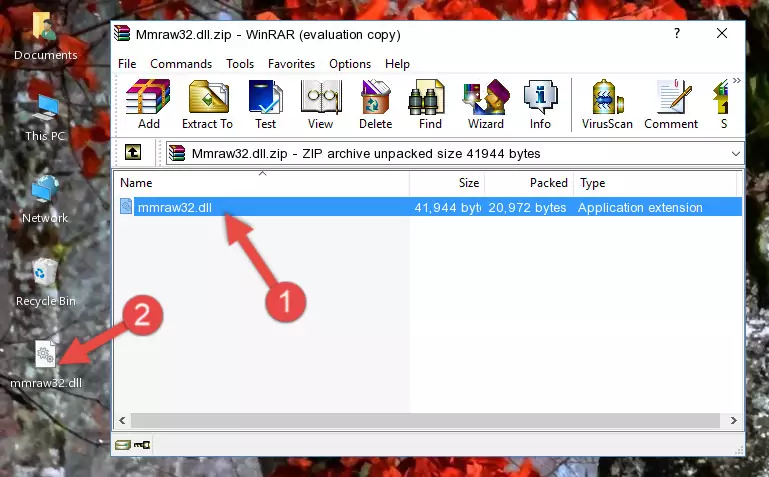Click the 20,972 bytes packed value
Viewport: 769px width, 477px height.
[527, 207]
